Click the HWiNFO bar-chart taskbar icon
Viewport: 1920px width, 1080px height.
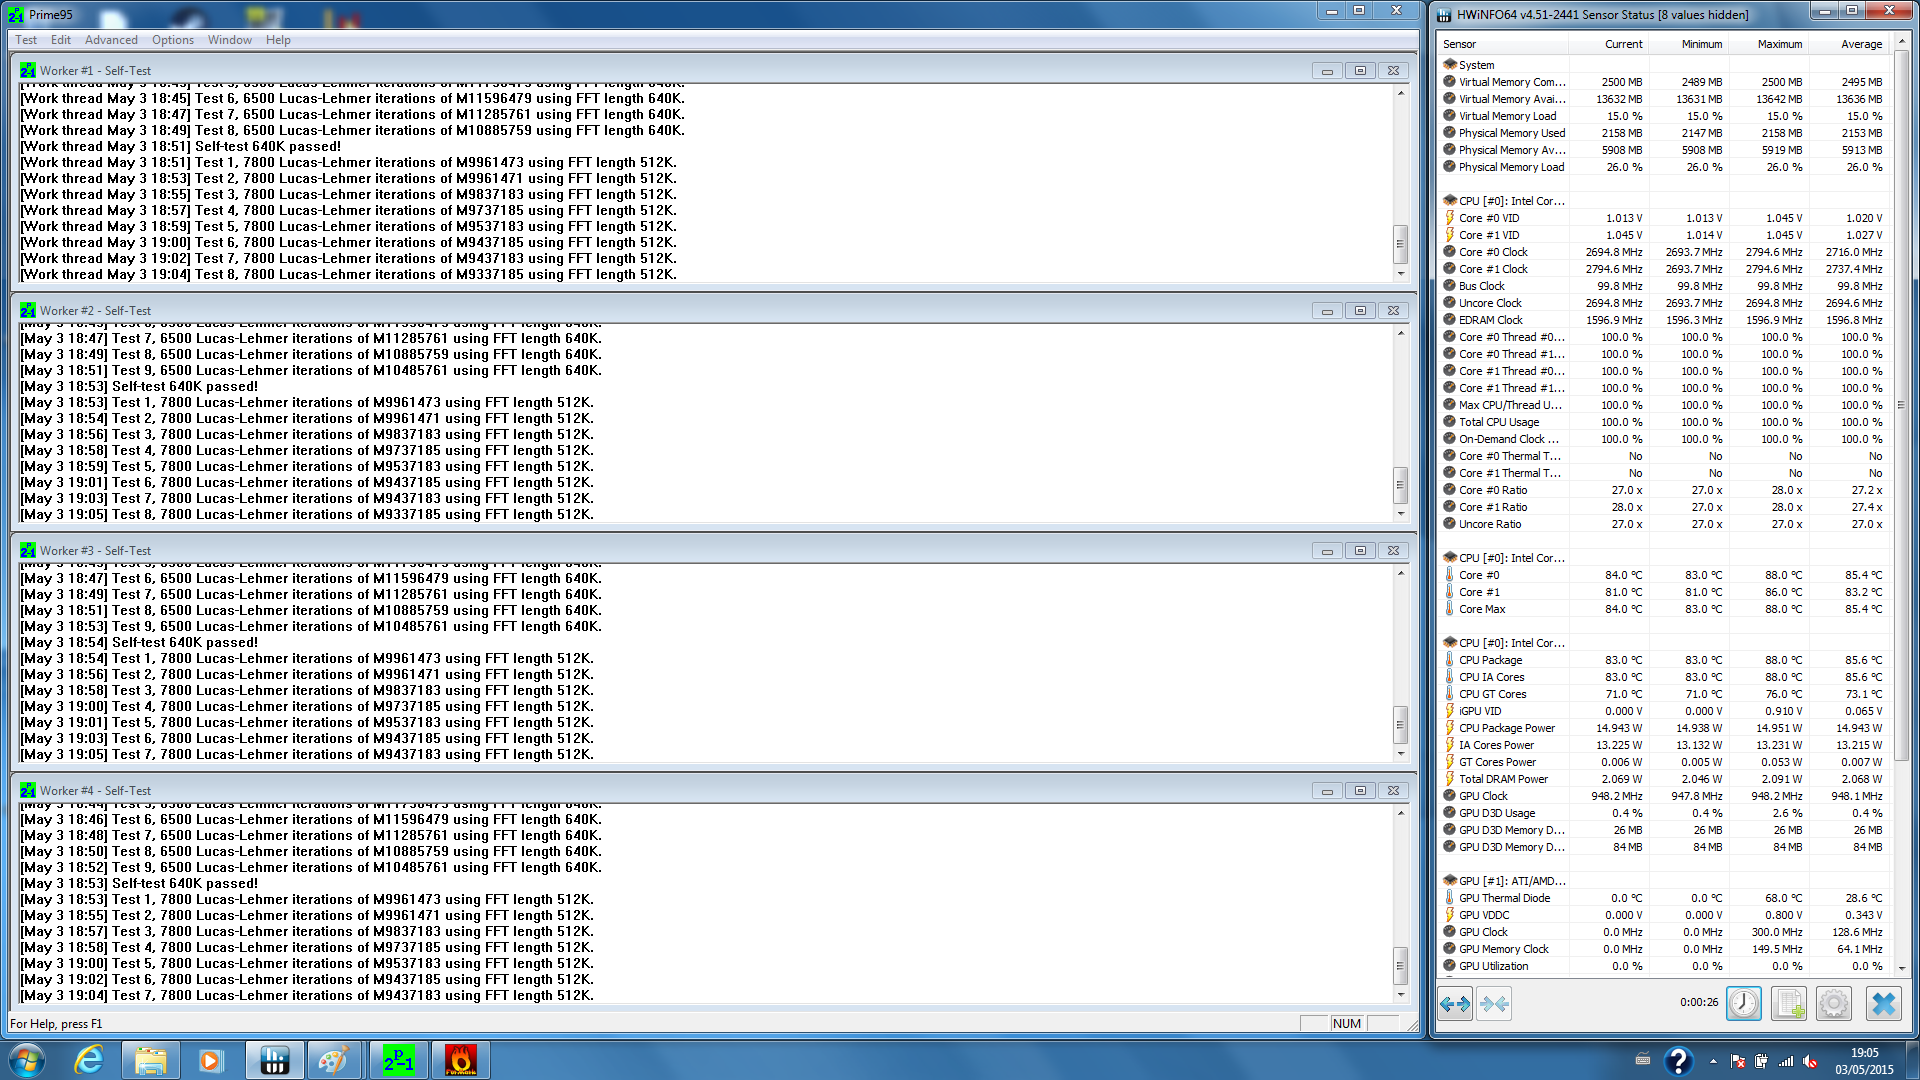(x=274, y=1060)
